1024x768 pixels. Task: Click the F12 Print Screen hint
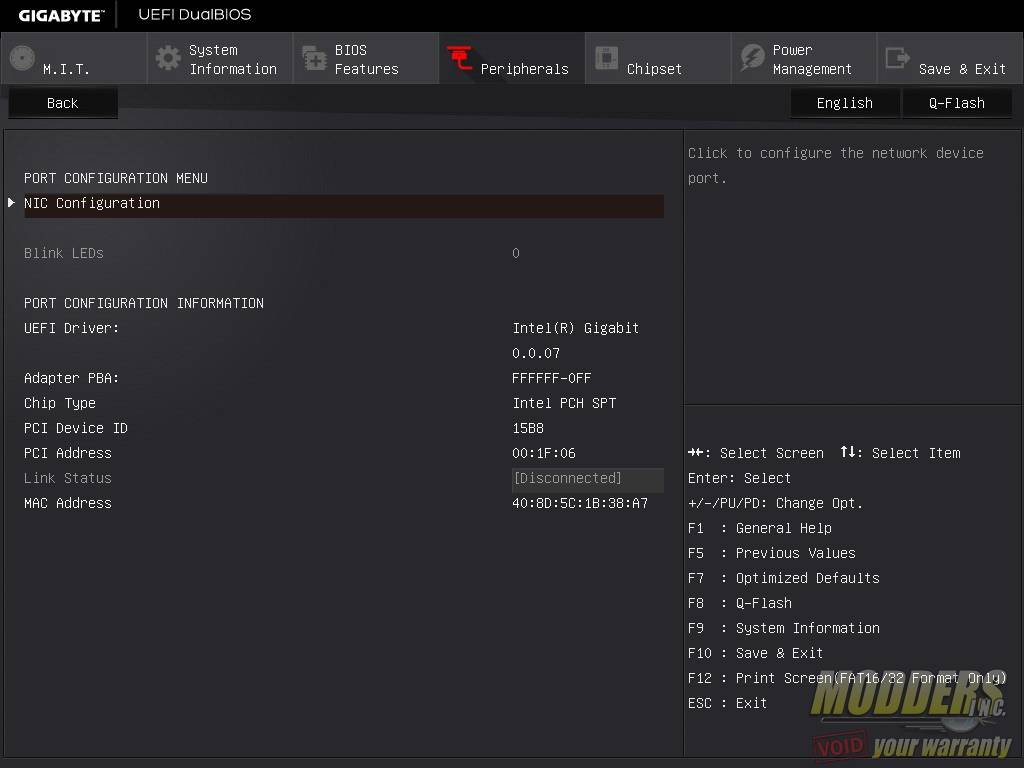point(847,679)
